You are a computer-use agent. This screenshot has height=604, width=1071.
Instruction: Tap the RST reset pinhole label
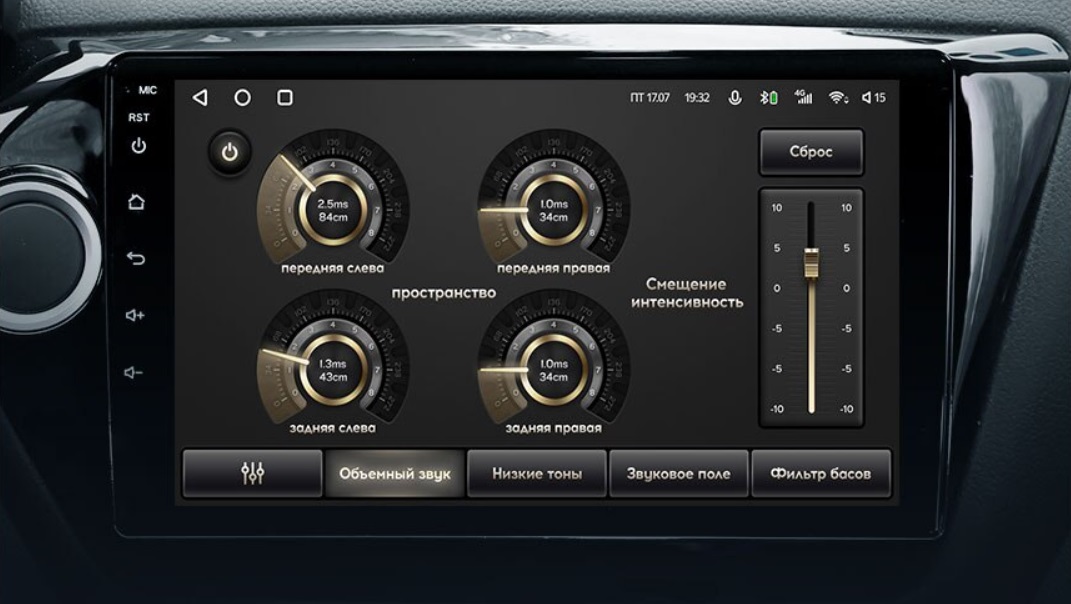[x=139, y=118]
